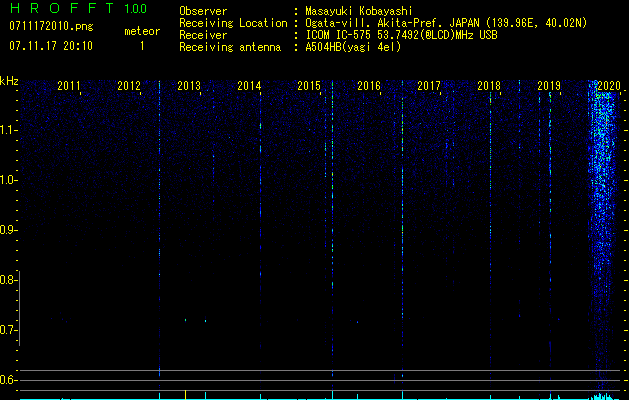Click the ICOM IC-575 receiver text
Screen dimensions: 629x400
pyautogui.click(x=401, y=35)
